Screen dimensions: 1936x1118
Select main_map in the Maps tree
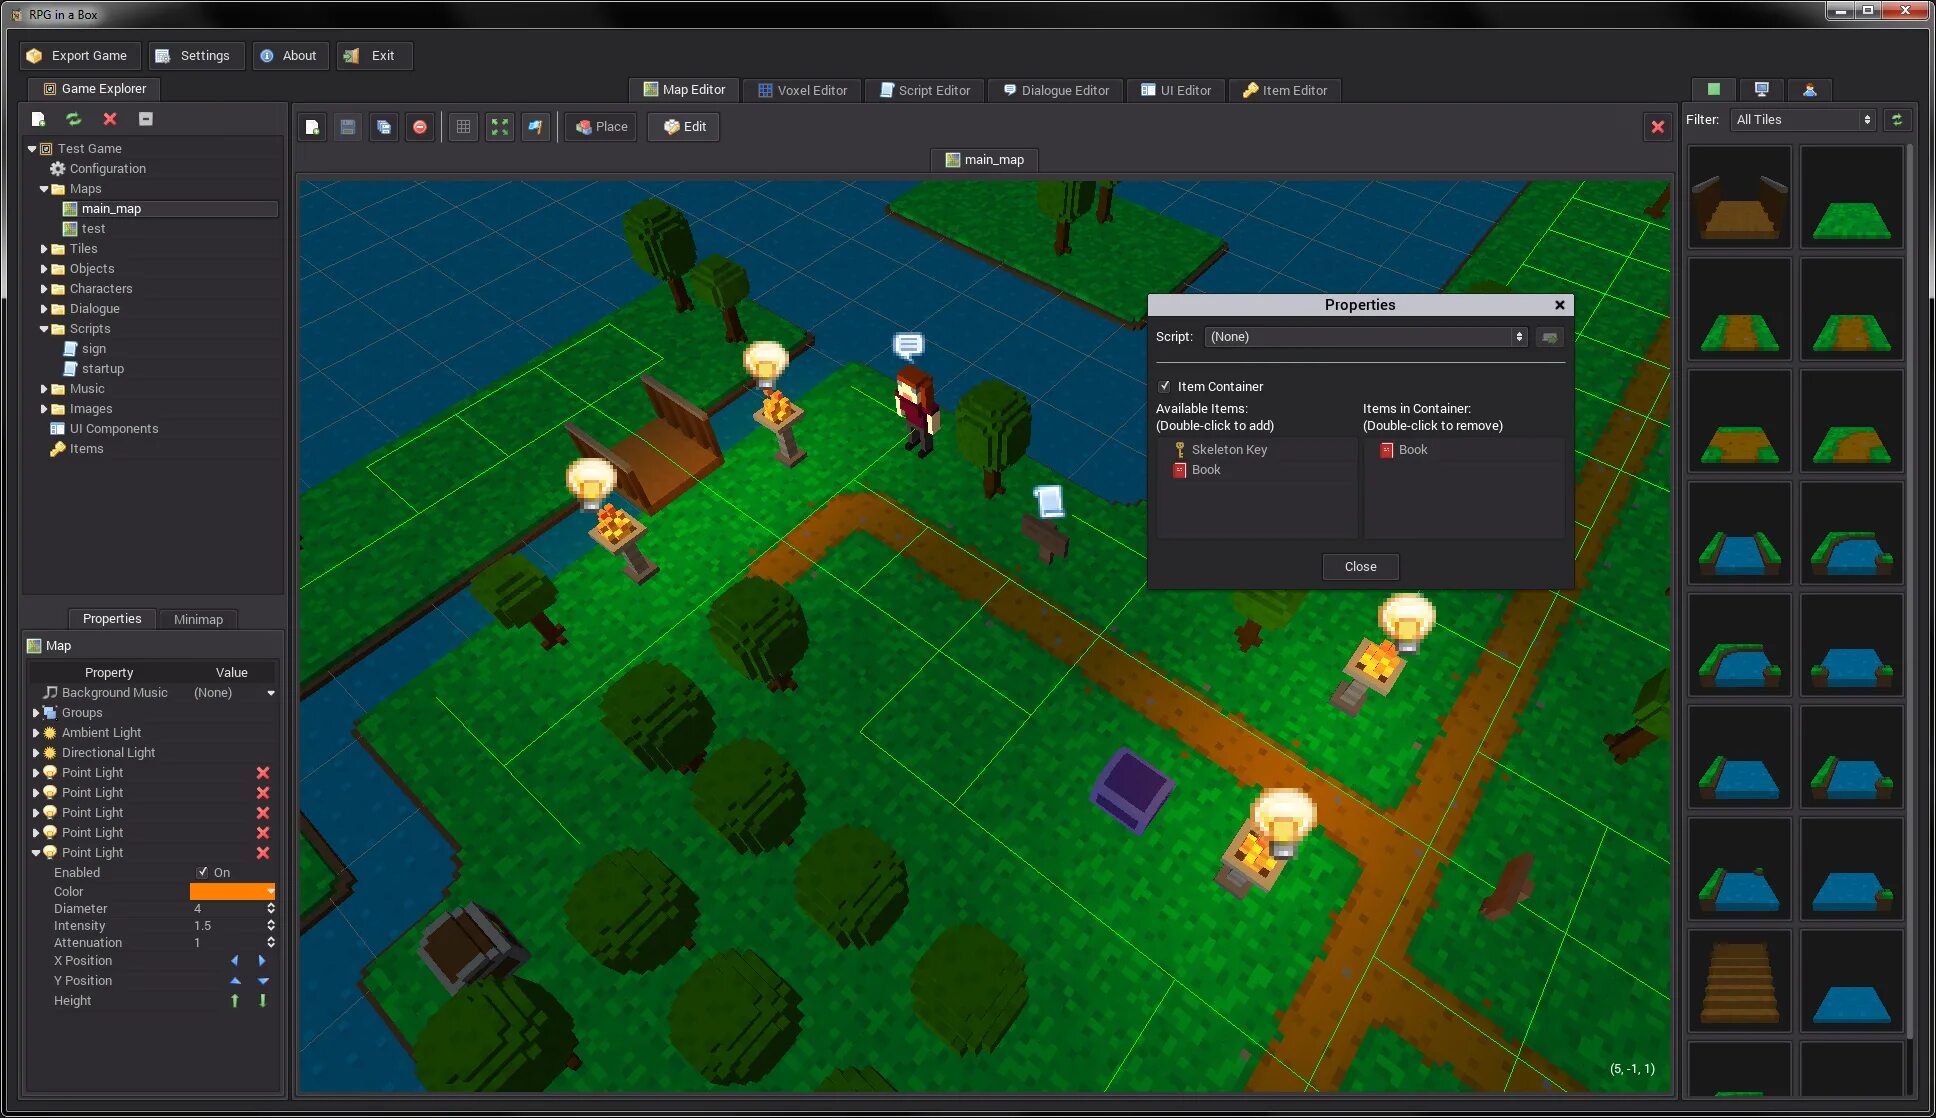pyautogui.click(x=112, y=208)
